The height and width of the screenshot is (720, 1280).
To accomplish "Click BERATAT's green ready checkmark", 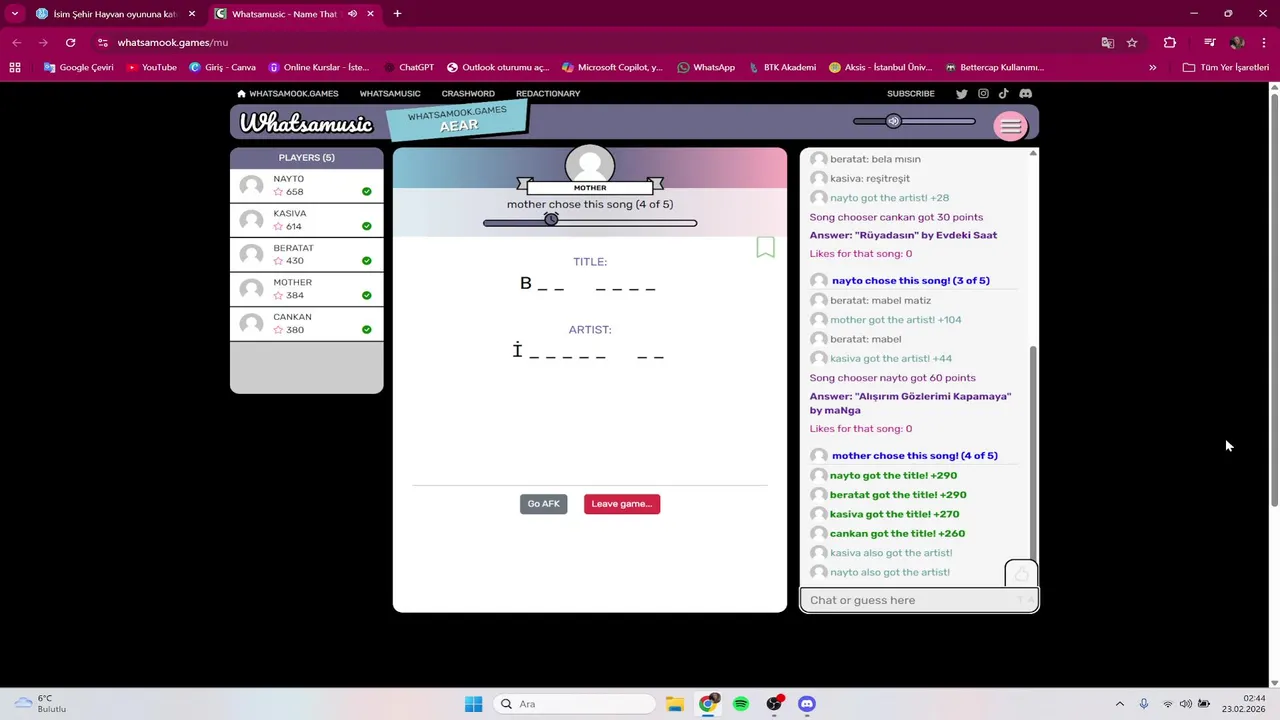I will tap(367, 261).
